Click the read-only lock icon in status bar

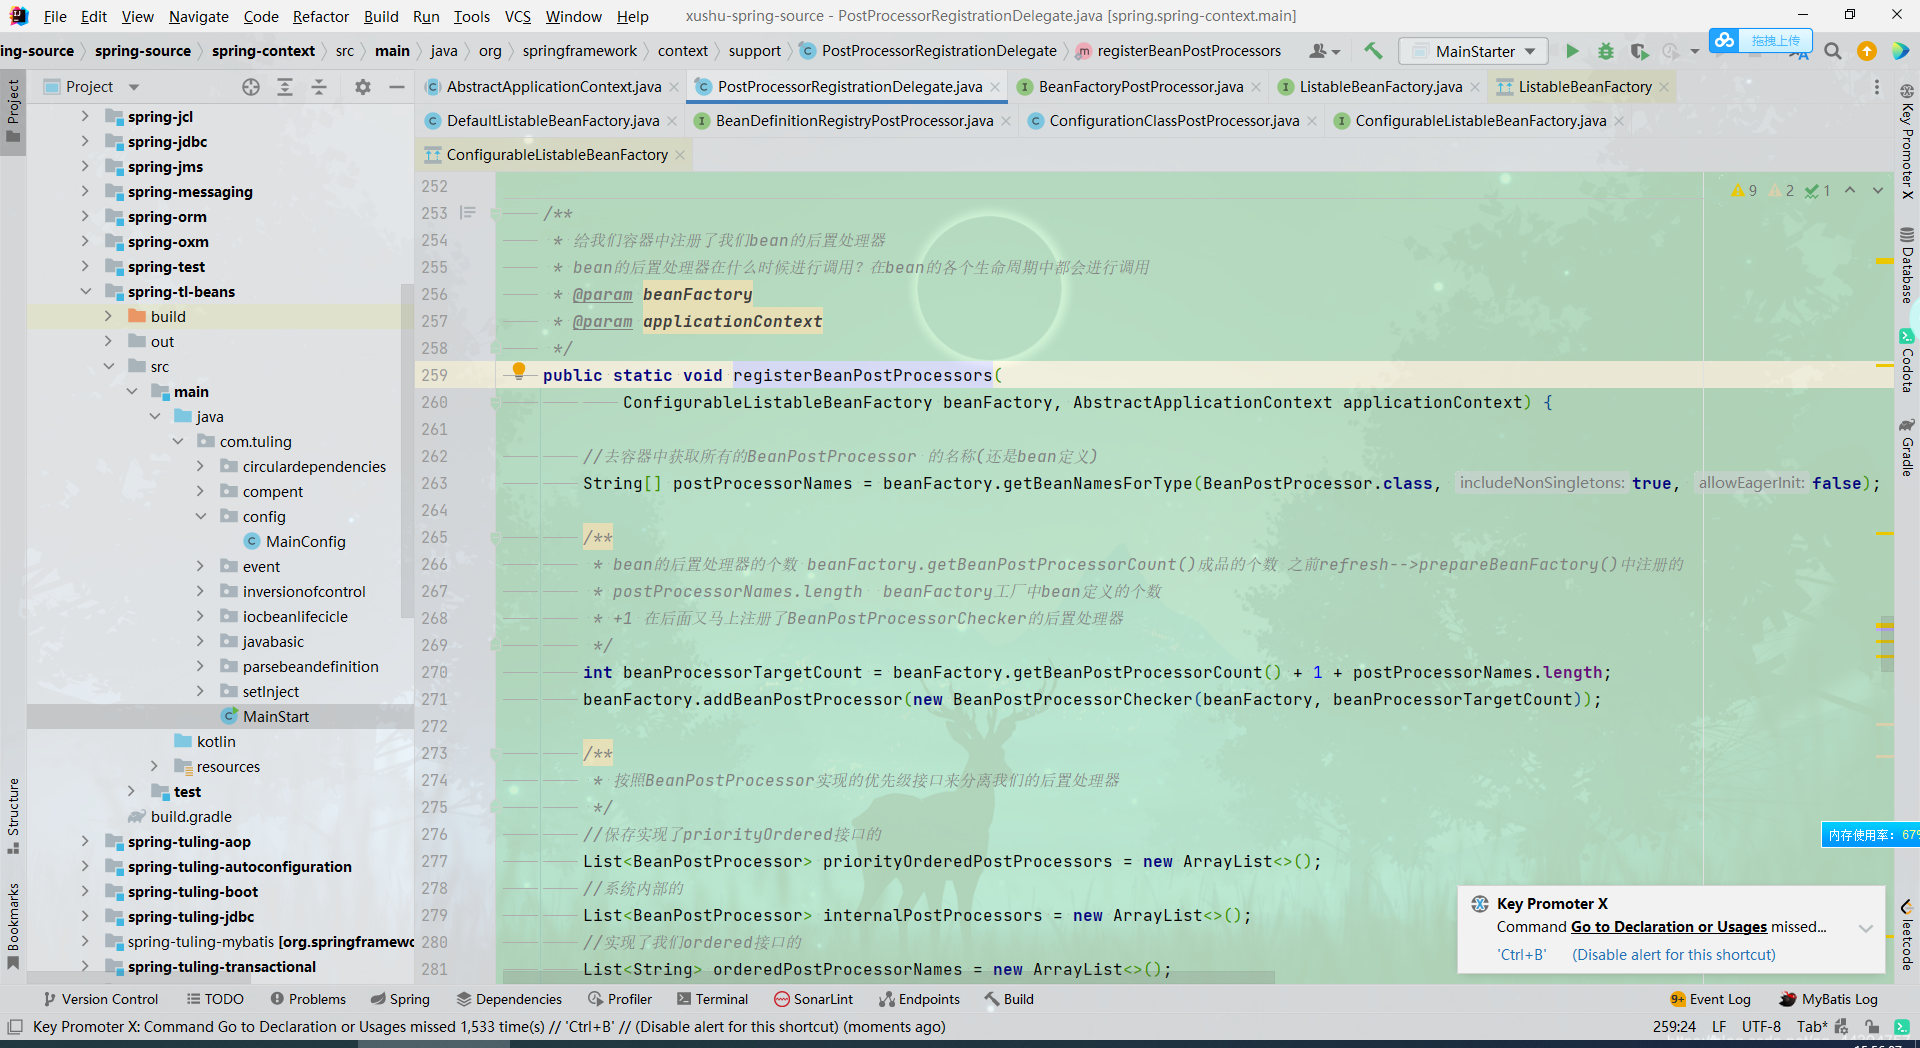click(1870, 1027)
